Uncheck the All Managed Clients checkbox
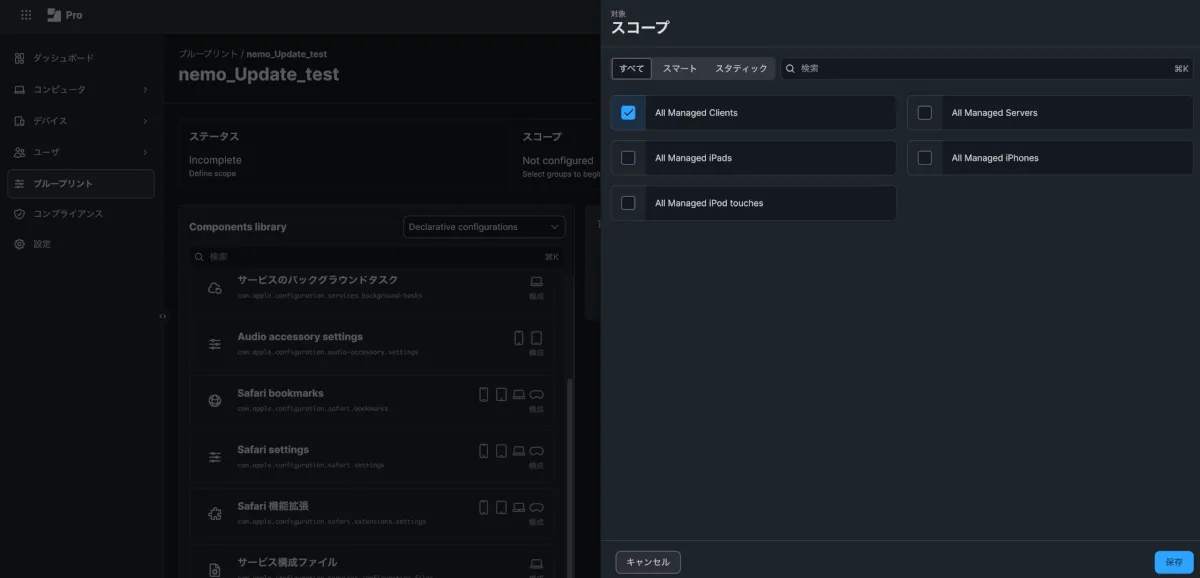1200x578 pixels. [628, 113]
